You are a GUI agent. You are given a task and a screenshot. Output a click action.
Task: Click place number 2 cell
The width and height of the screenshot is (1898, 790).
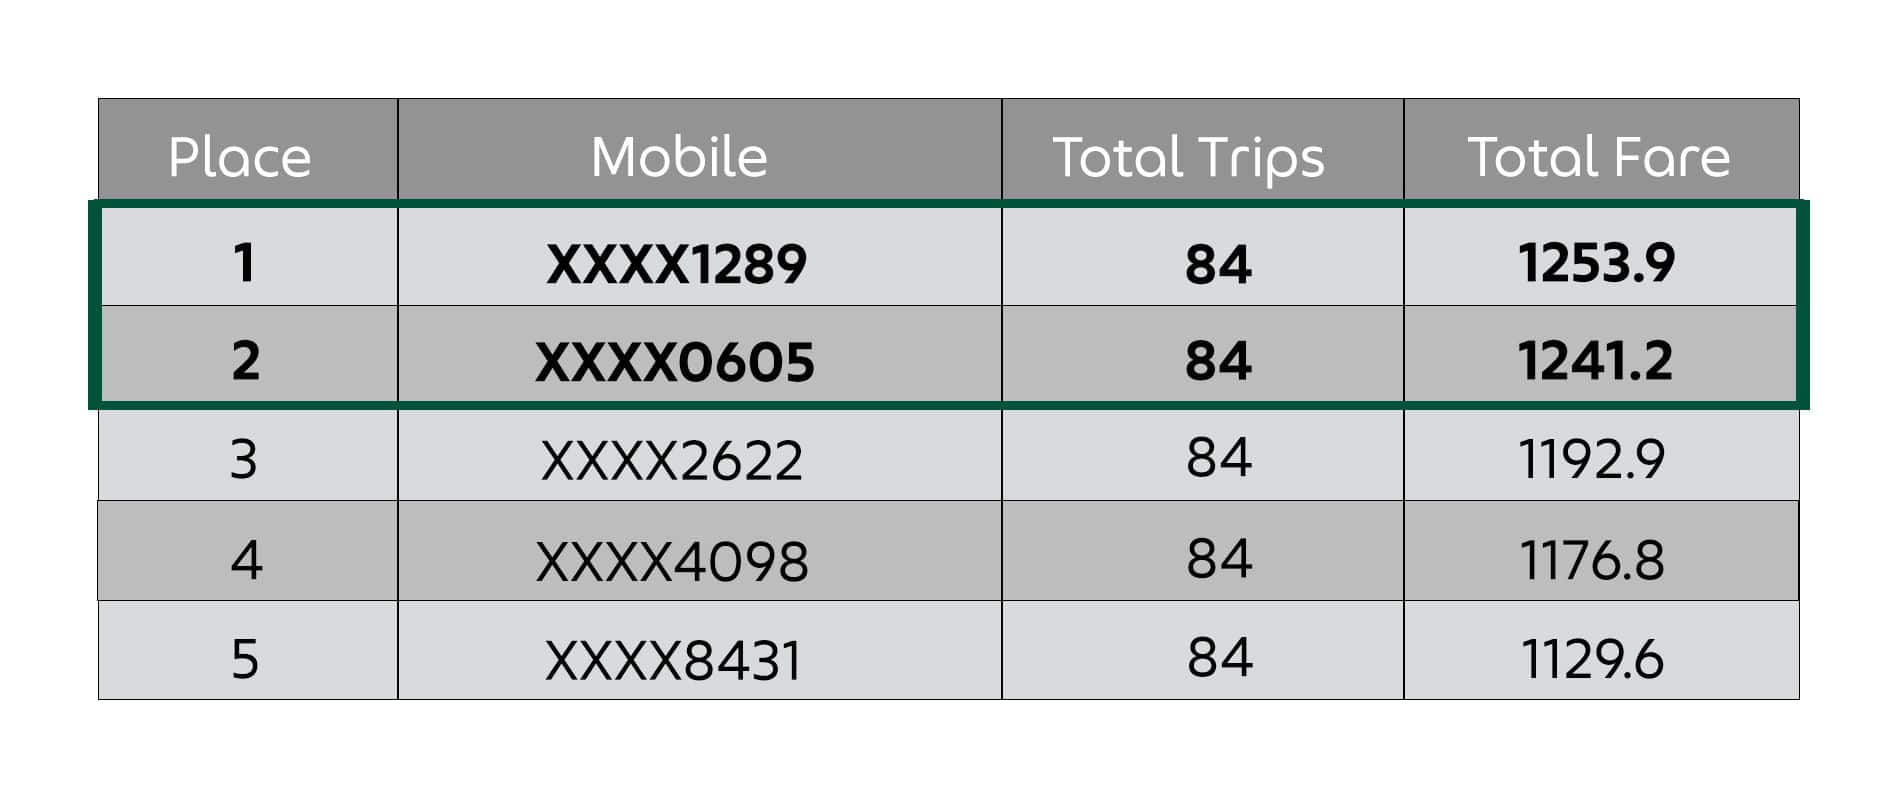248,355
